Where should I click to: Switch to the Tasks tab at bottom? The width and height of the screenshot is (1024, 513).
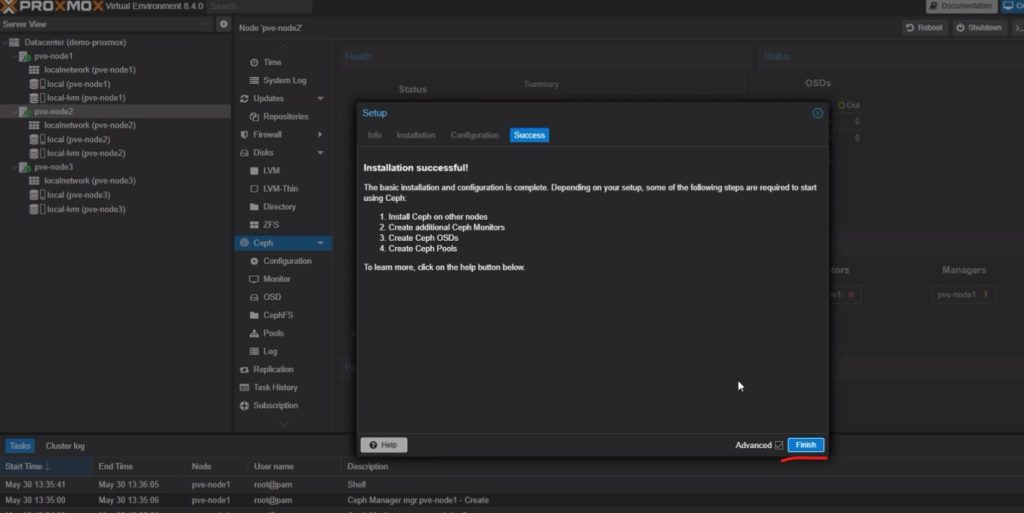pos(20,446)
